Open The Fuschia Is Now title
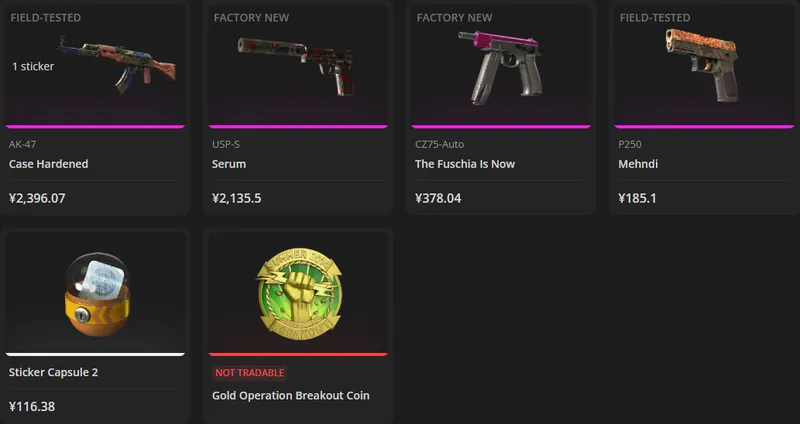This screenshot has height=424, width=800. click(x=465, y=164)
